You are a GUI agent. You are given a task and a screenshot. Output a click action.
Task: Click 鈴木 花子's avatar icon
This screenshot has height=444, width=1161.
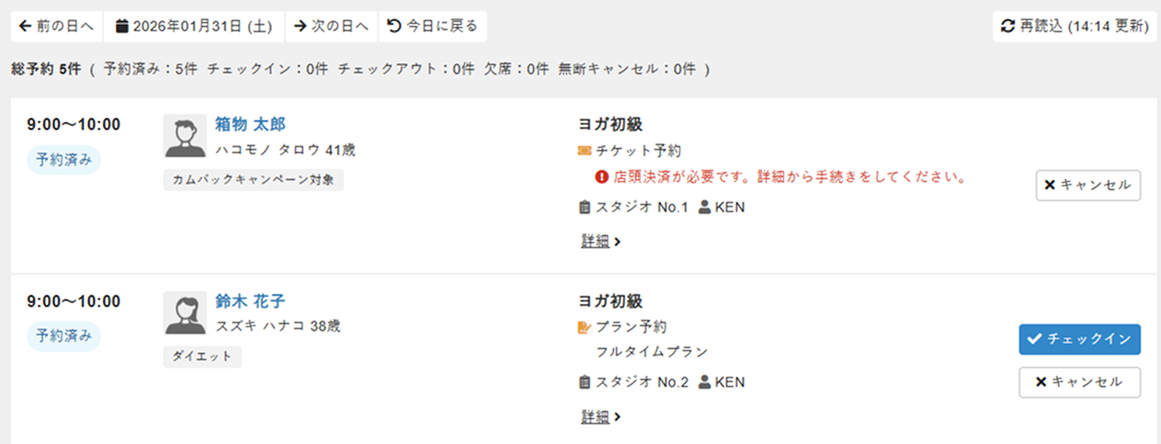pos(185,314)
